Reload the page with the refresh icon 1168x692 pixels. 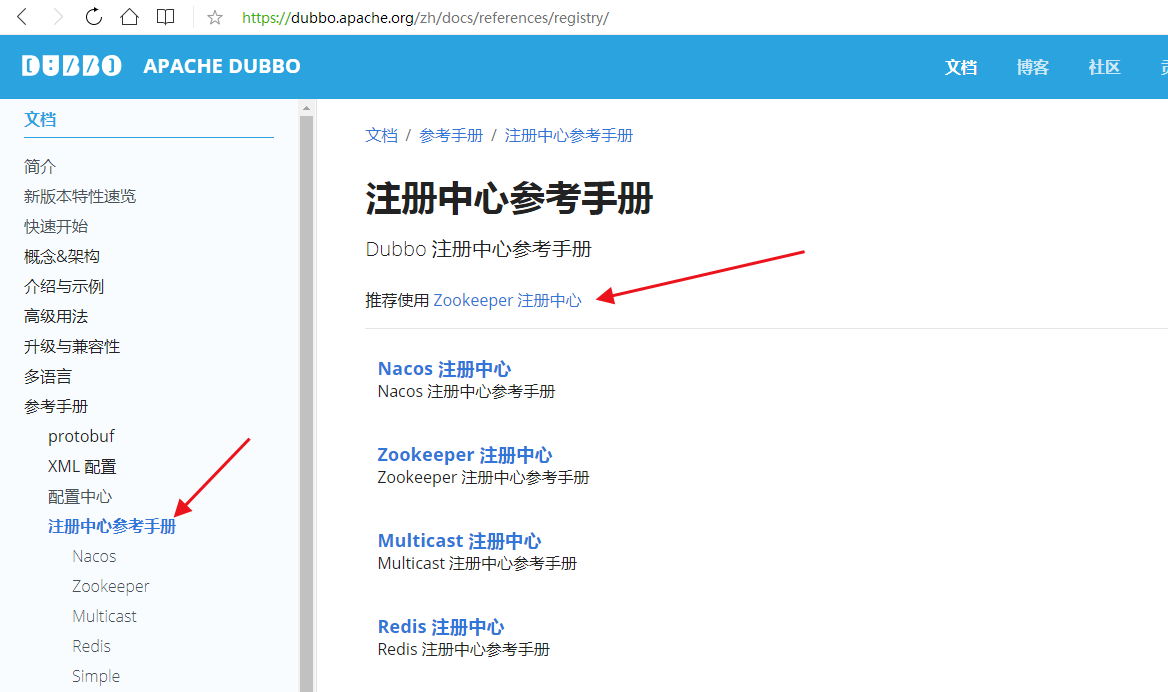(x=93, y=17)
